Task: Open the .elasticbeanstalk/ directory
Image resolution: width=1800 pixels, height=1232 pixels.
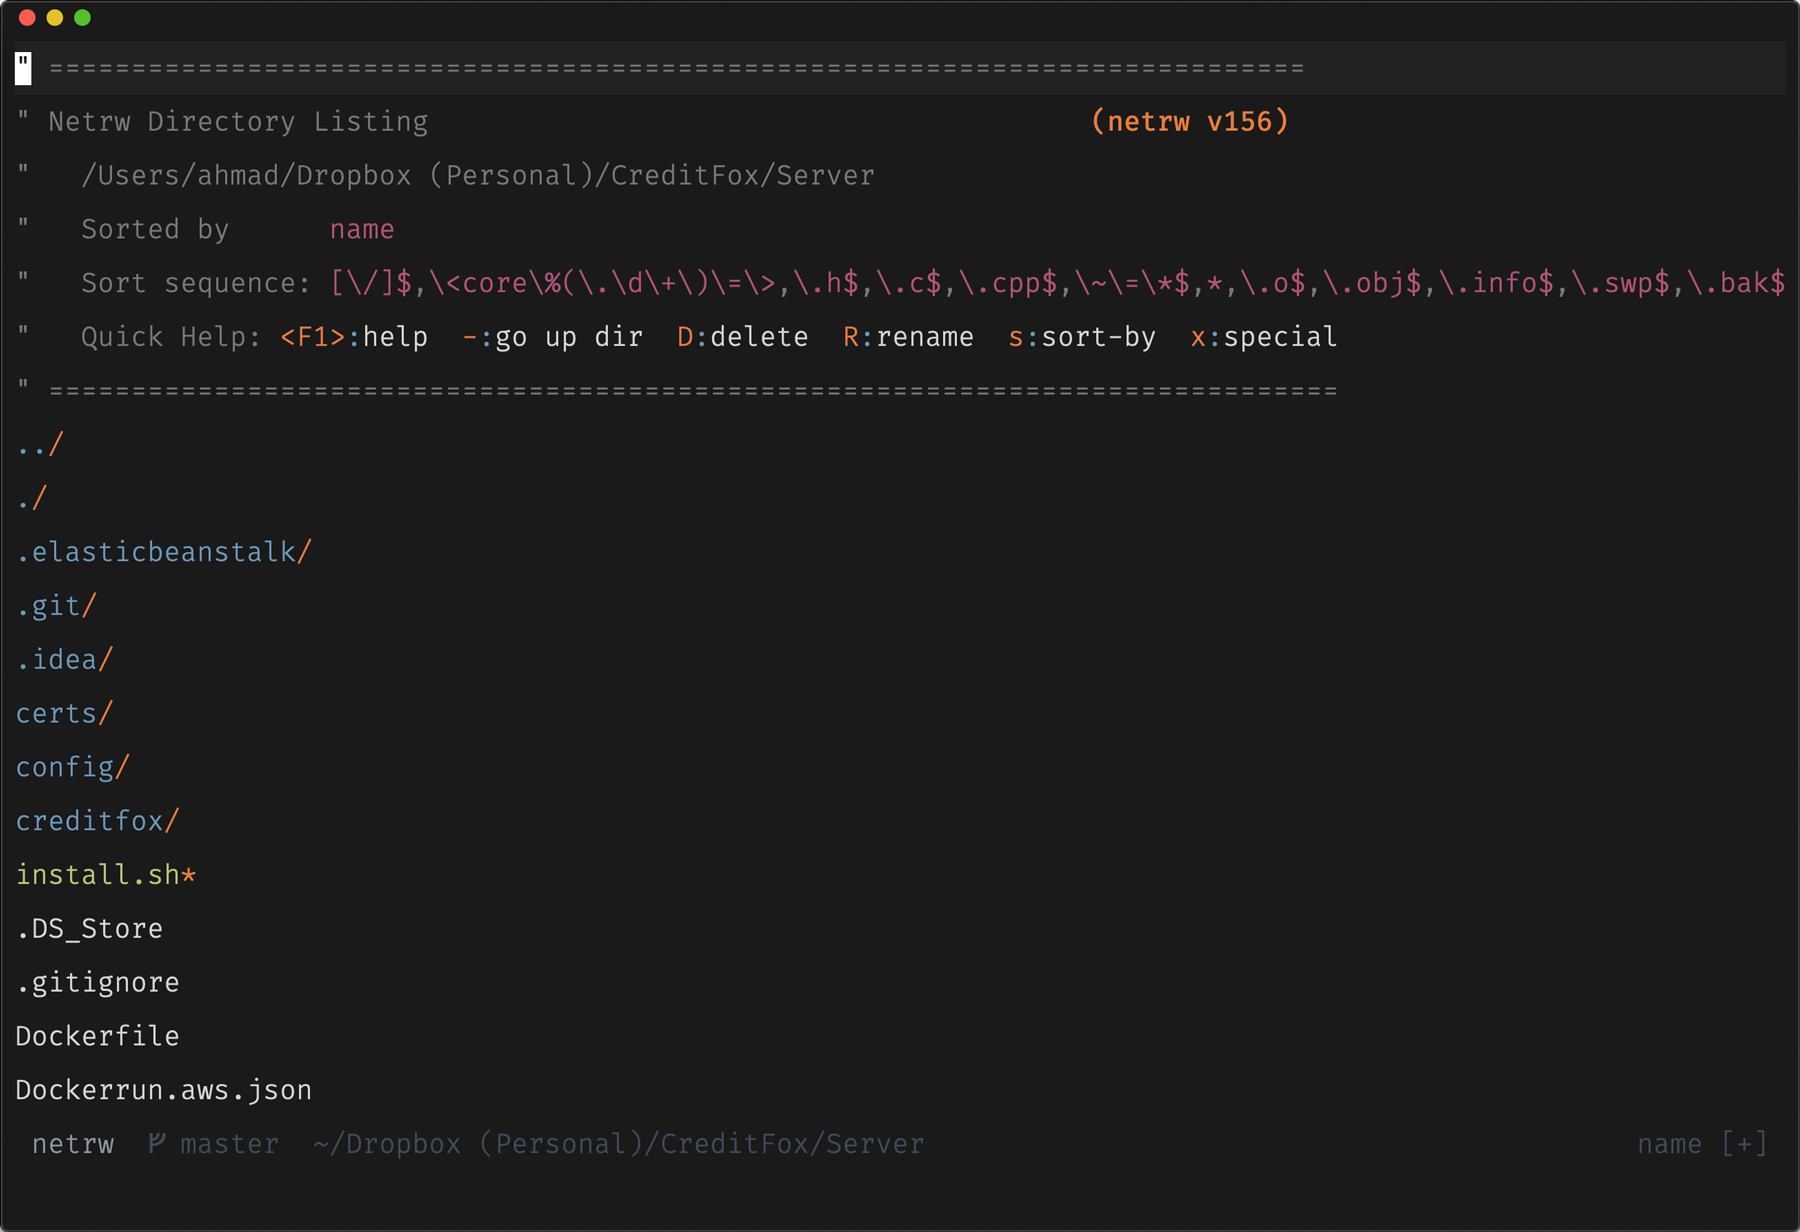Action: pyautogui.click(x=164, y=552)
